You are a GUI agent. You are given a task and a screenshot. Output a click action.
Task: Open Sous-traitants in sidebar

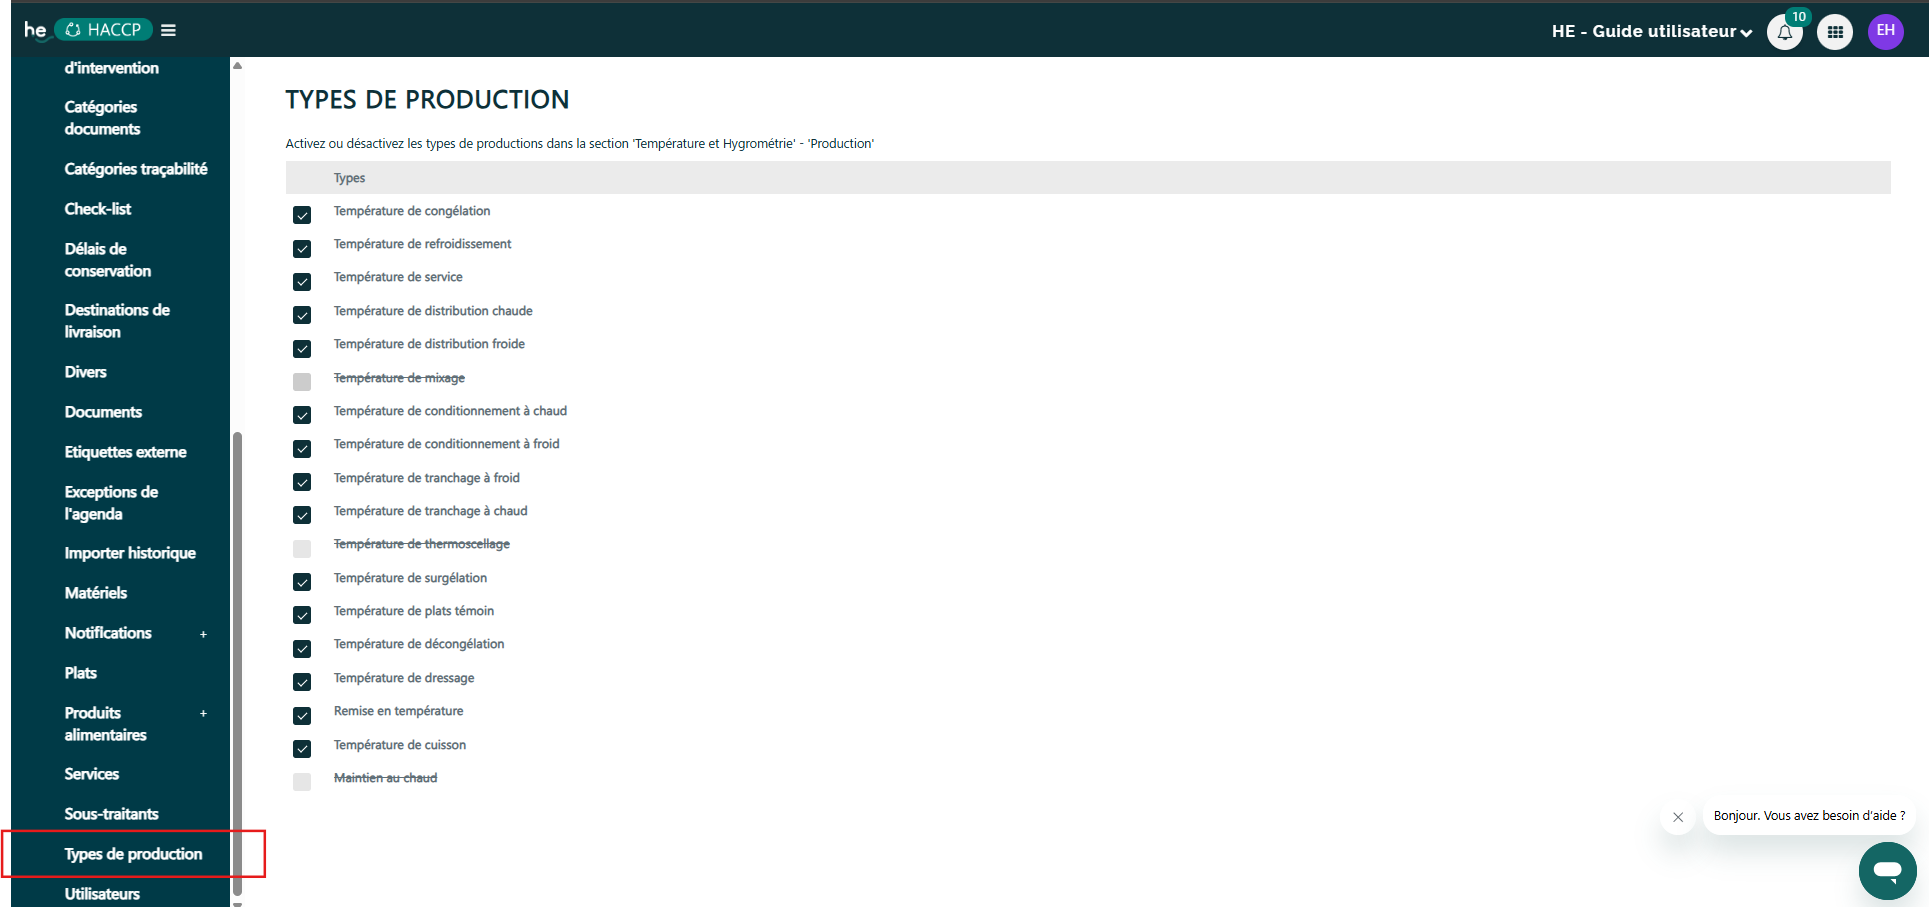point(111,814)
